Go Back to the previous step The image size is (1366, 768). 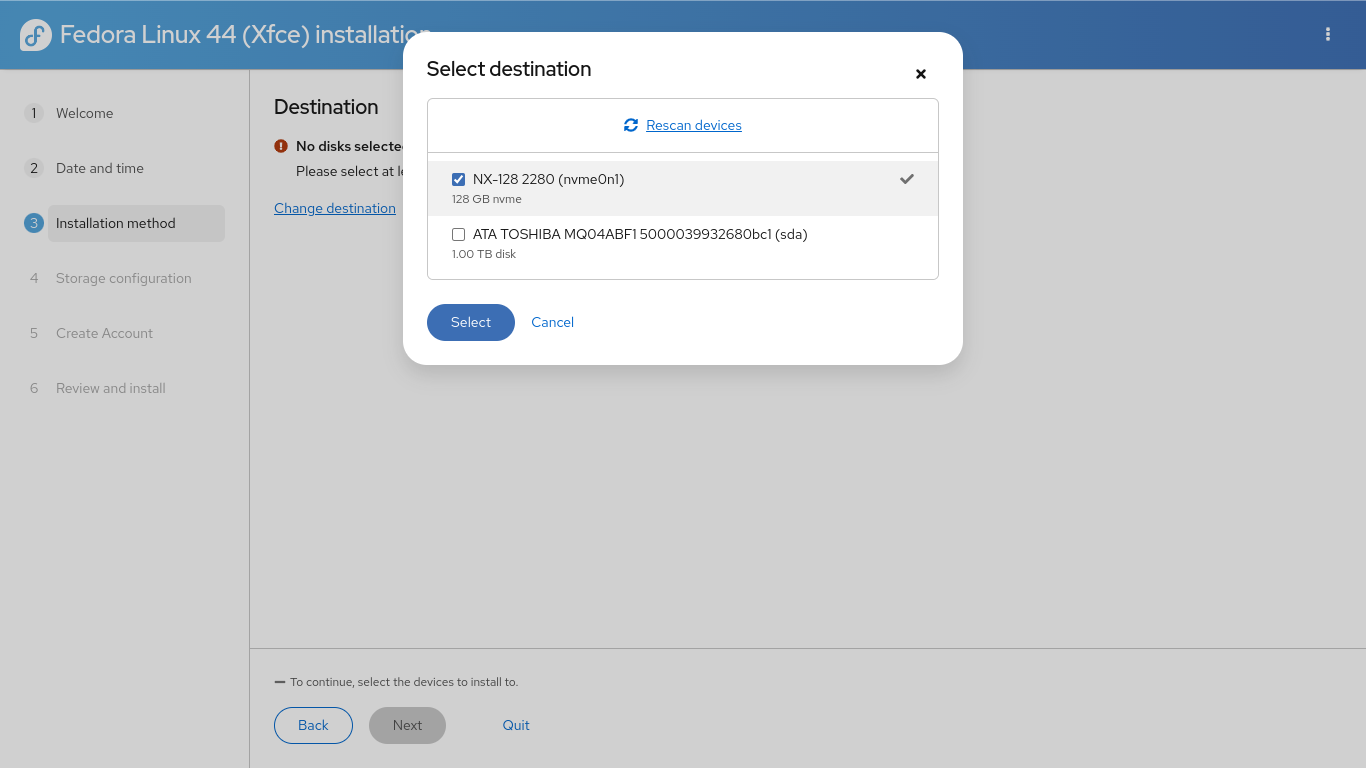pyautogui.click(x=313, y=725)
